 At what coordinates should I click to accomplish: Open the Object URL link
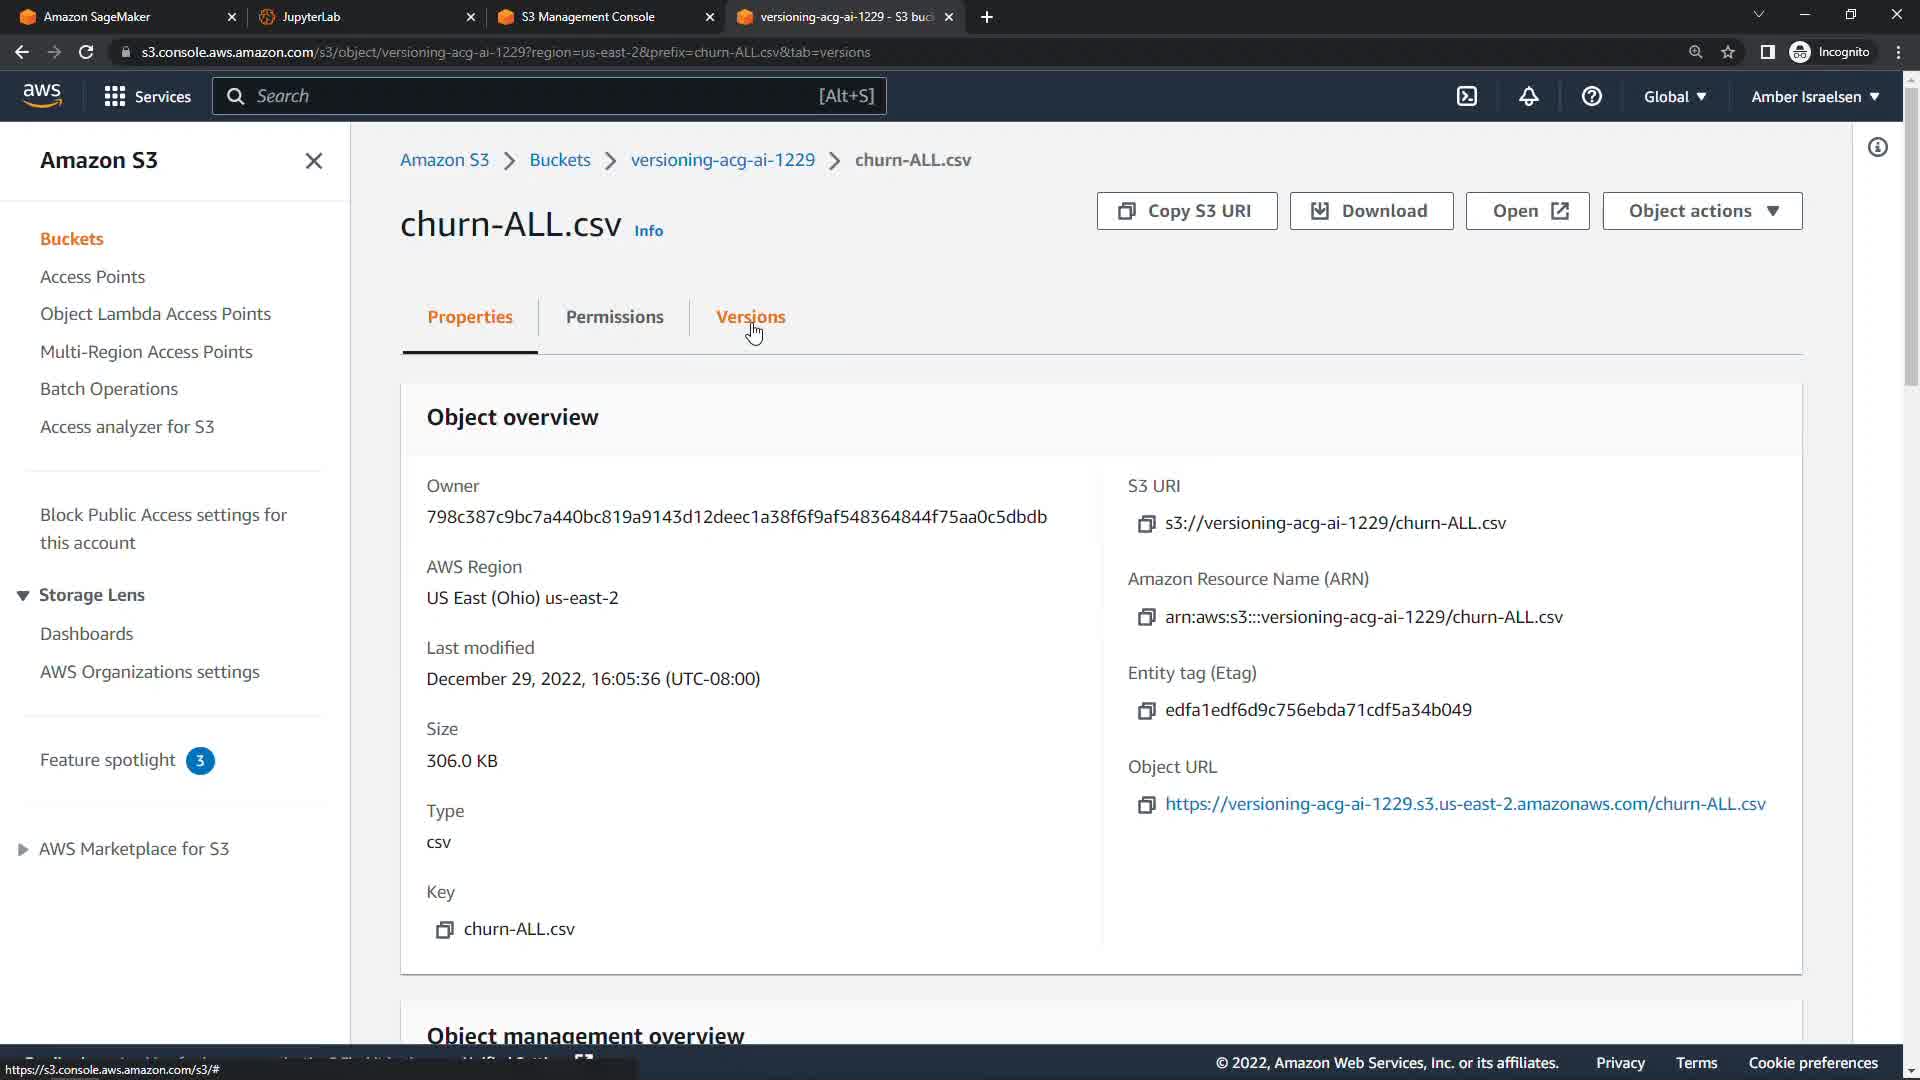point(1465,804)
